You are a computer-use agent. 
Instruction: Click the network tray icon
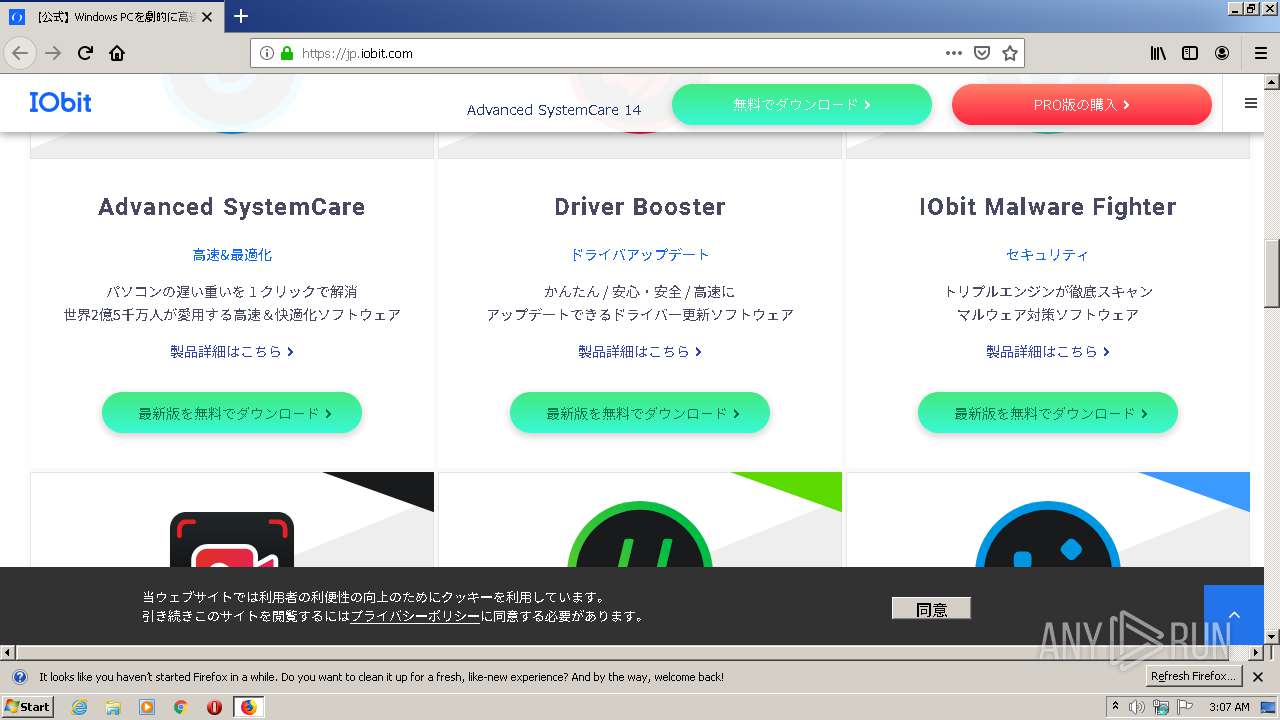(1161, 707)
